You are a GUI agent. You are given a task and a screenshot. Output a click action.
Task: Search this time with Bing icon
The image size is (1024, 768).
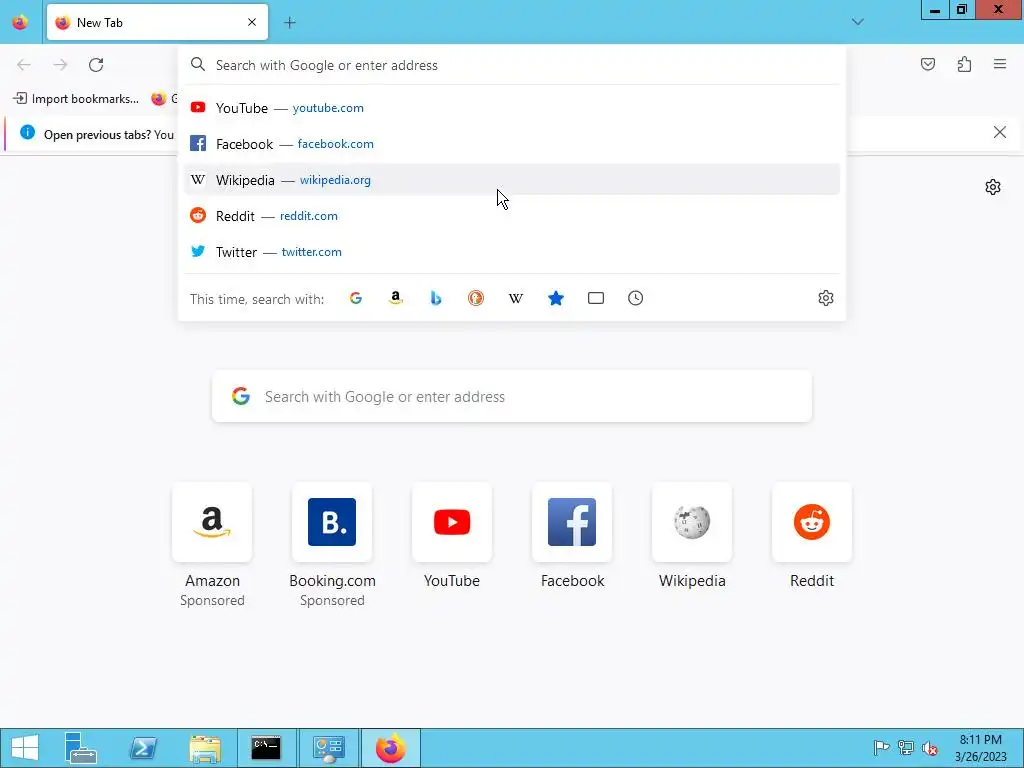[x=436, y=298]
